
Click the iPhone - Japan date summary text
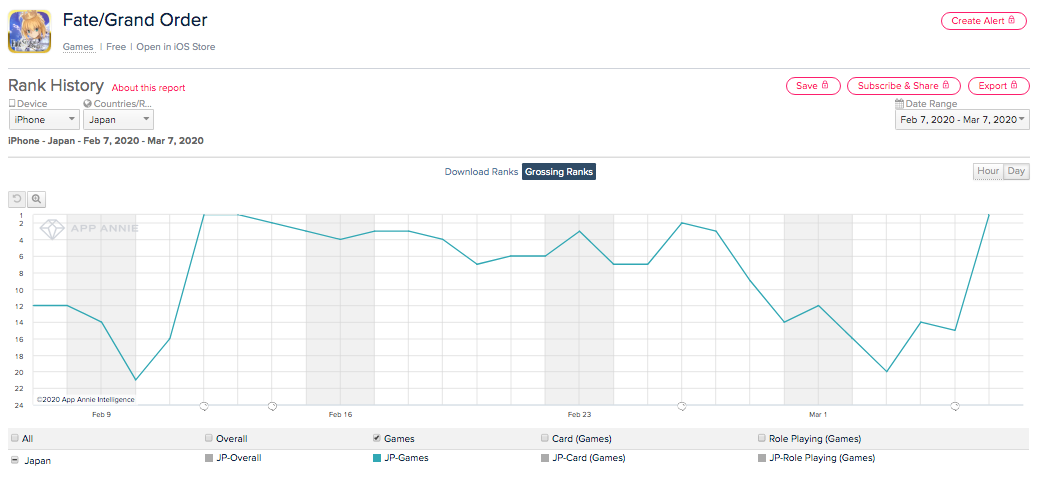[105, 141]
